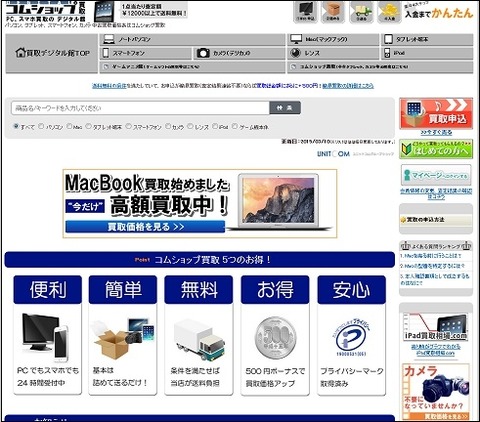
Task: Click the コムショップ買取 site logo
Action: coord(45,12)
